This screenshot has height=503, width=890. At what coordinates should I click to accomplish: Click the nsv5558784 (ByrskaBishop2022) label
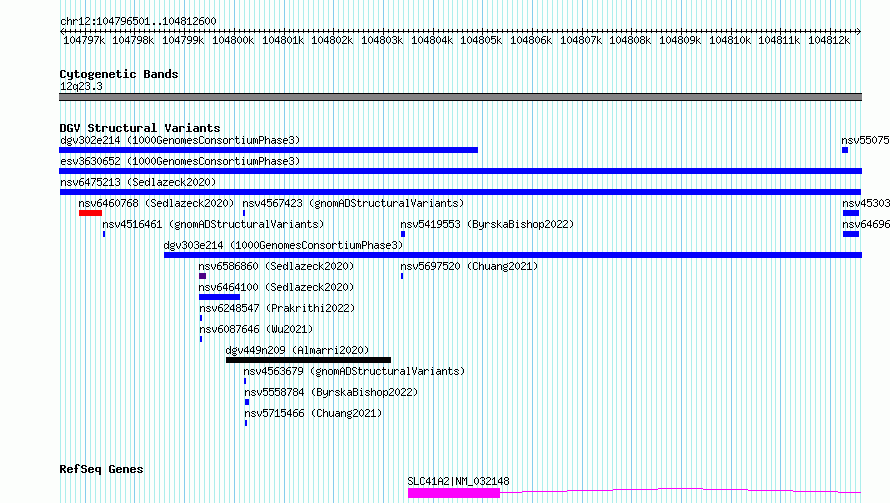(x=331, y=392)
